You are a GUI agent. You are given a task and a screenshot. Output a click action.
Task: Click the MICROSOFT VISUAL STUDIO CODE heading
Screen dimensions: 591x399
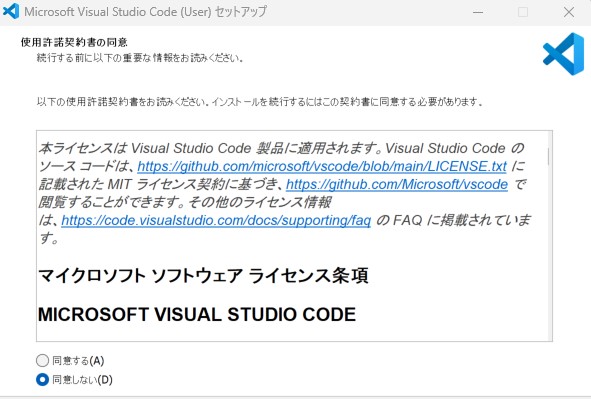click(x=197, y=314)
